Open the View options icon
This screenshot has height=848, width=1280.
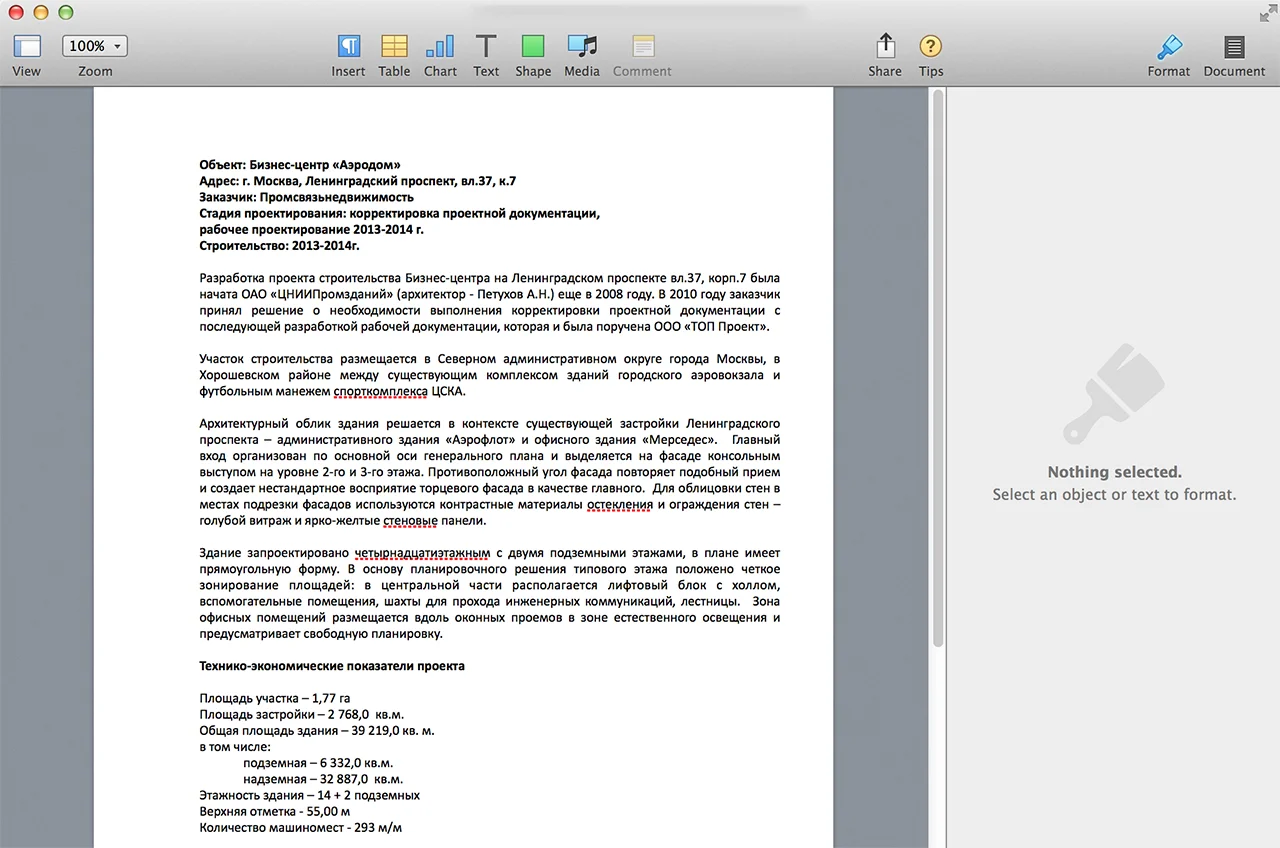coord(26,46)
